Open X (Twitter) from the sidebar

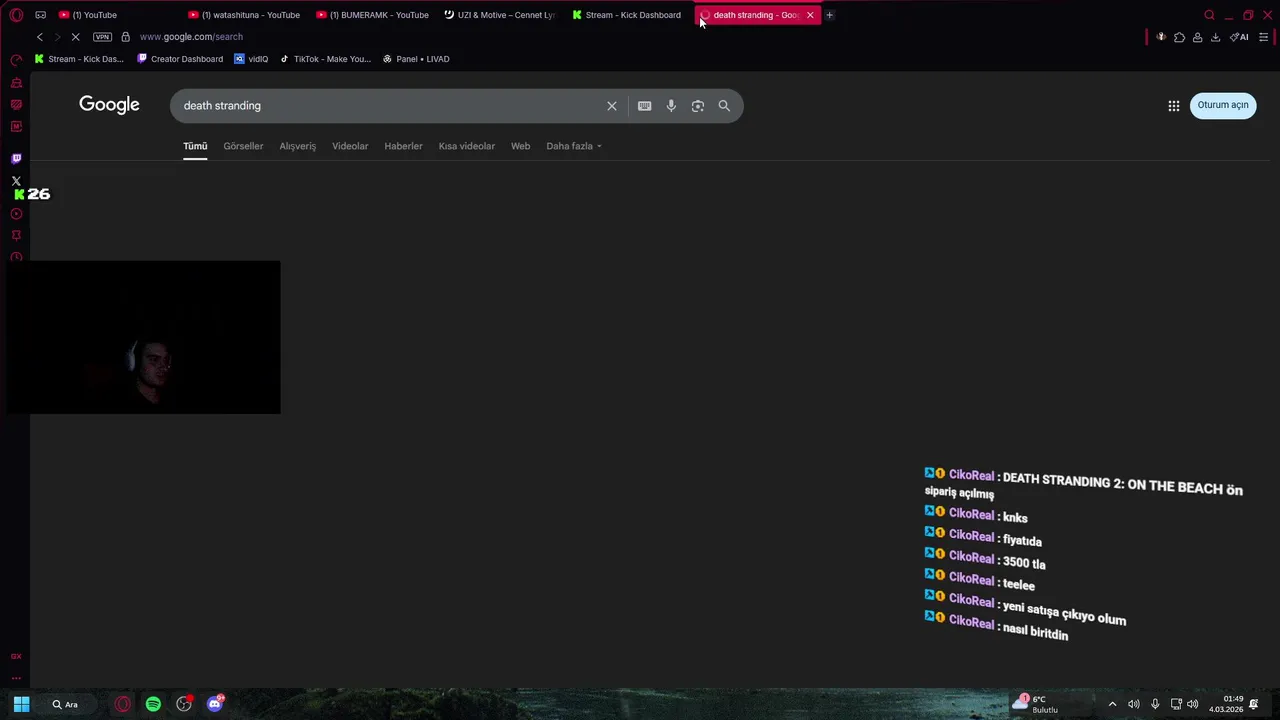(x=16, y=181)
